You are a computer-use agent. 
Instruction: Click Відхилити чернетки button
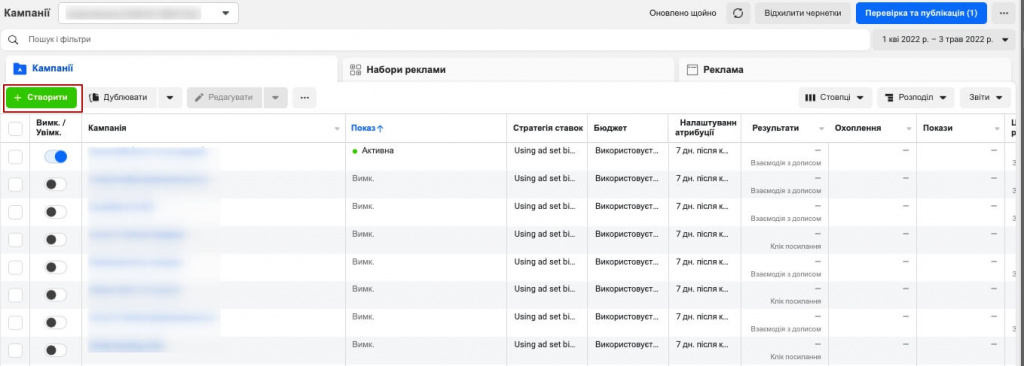coord(803,13)
